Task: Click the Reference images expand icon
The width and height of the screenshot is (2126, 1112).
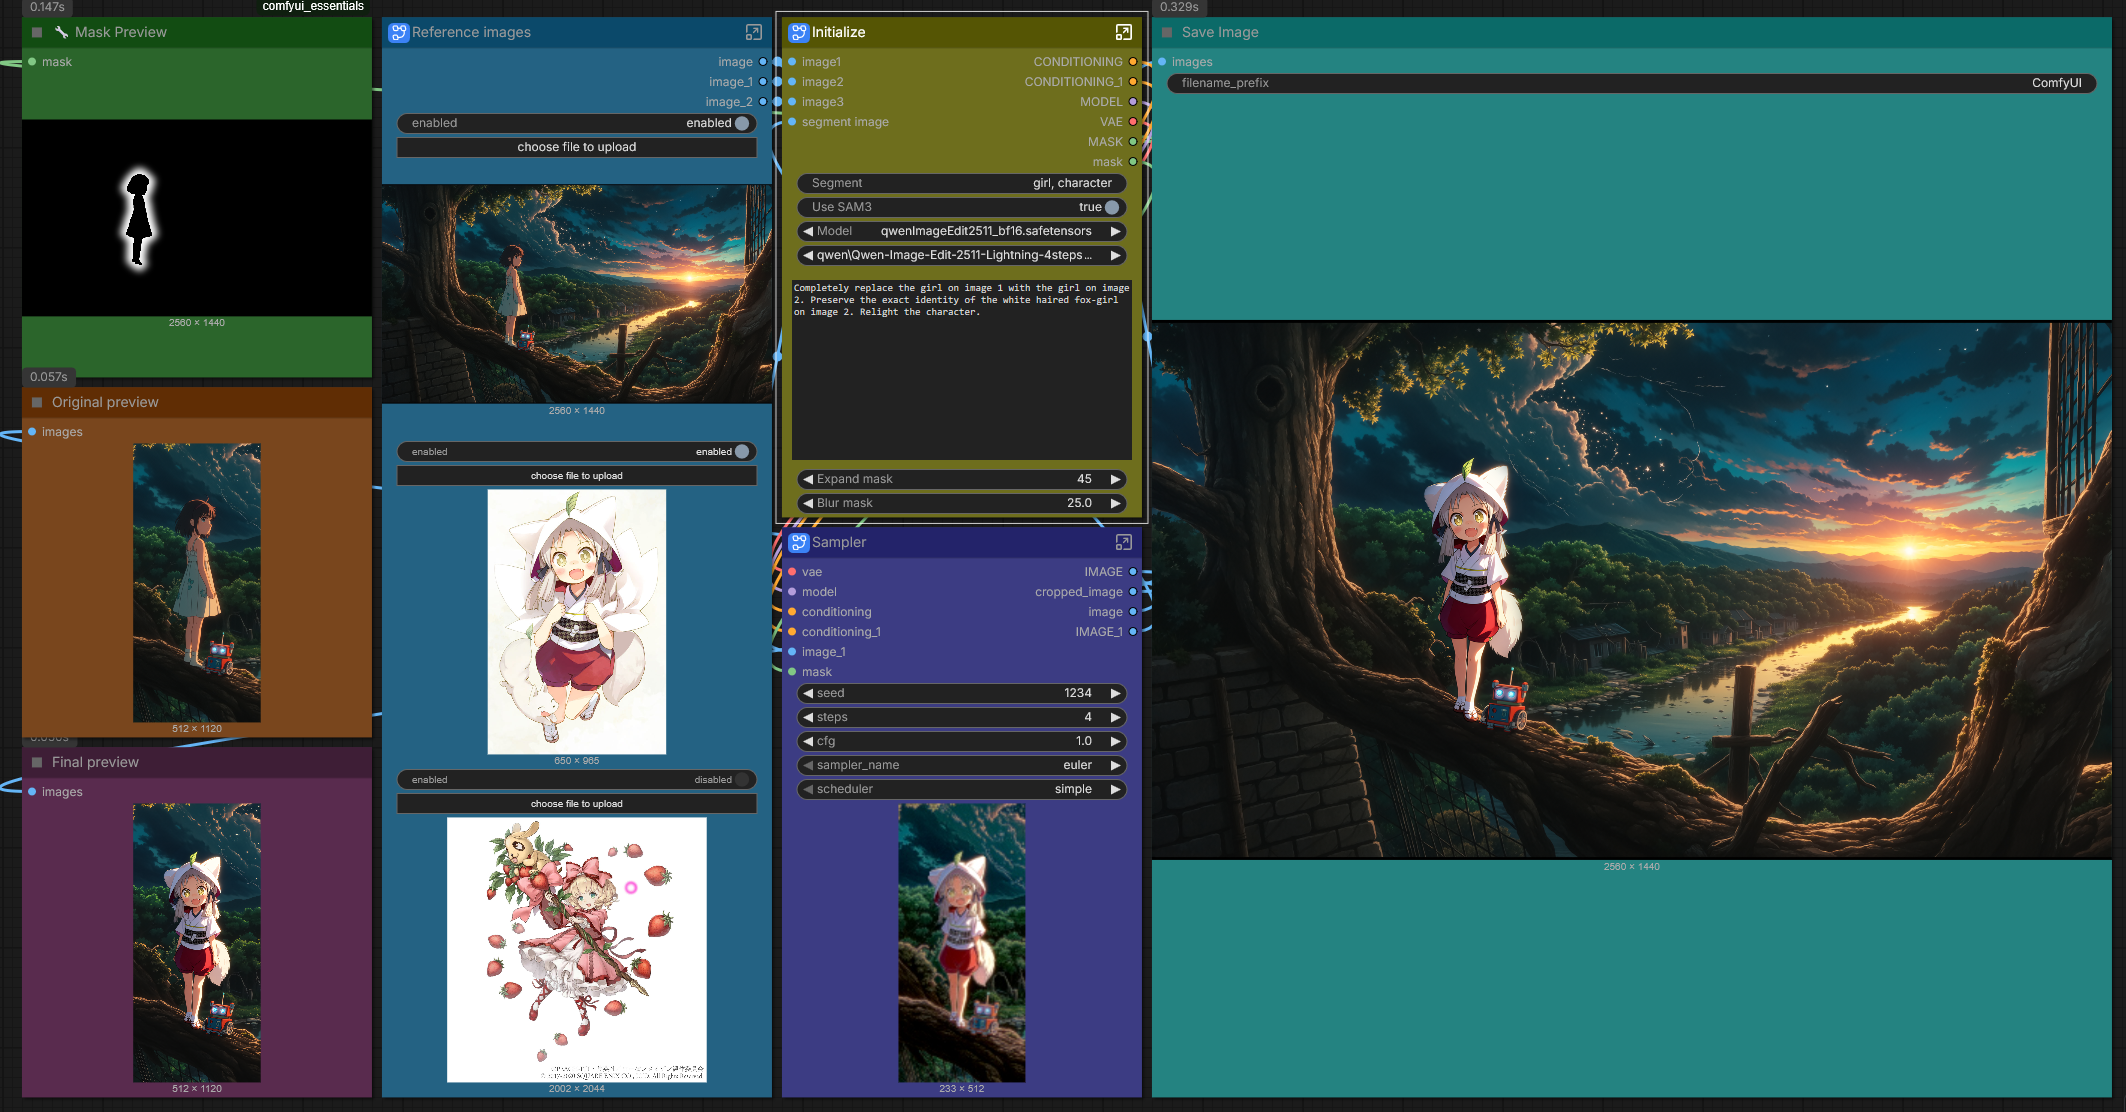Action: click(753, 32)
